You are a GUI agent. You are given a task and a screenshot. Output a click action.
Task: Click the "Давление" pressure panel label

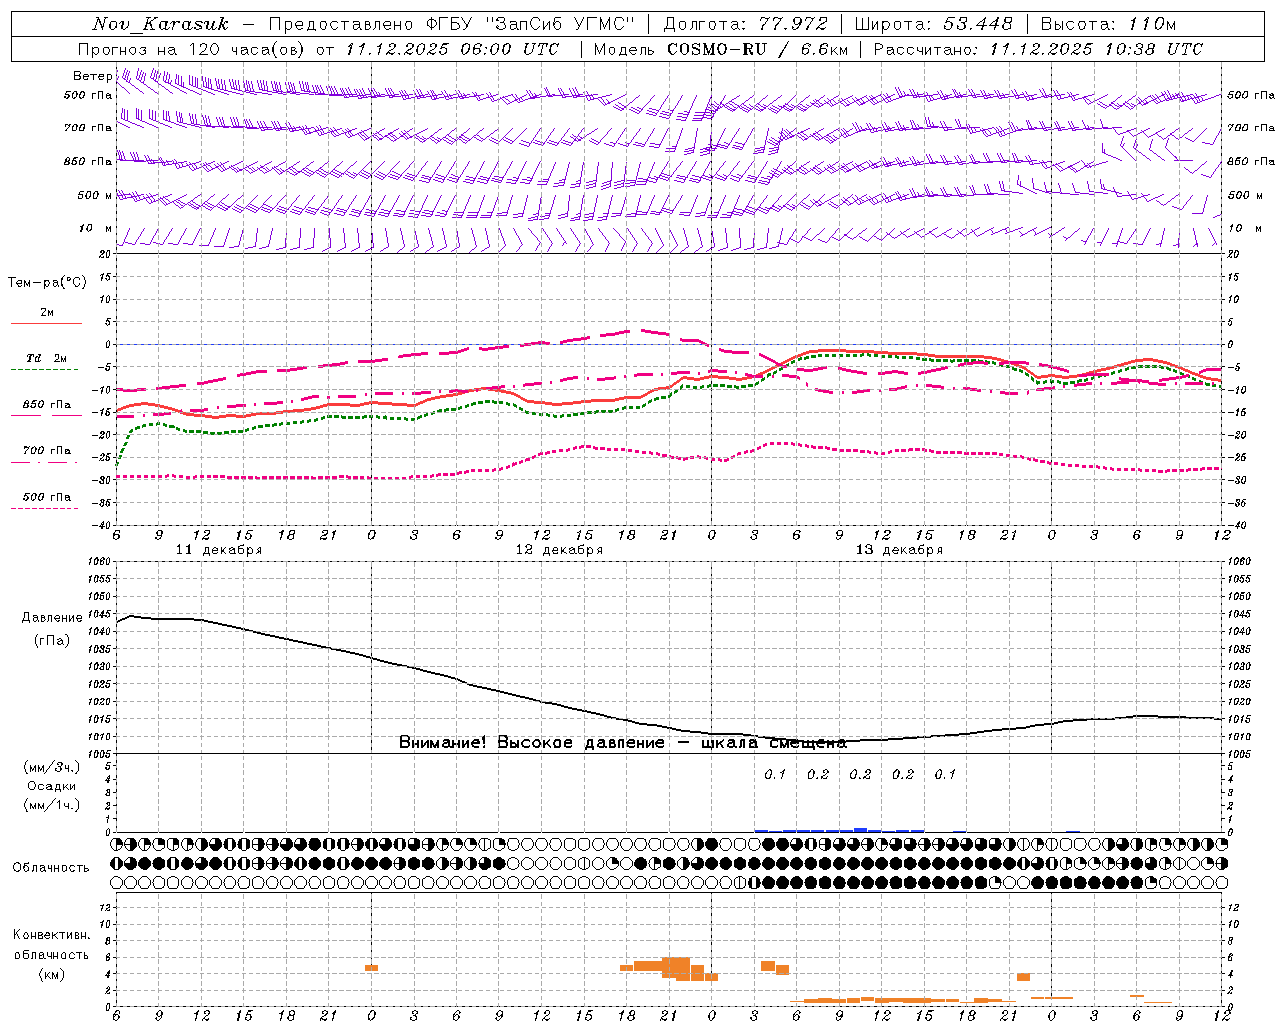[52, 618]
